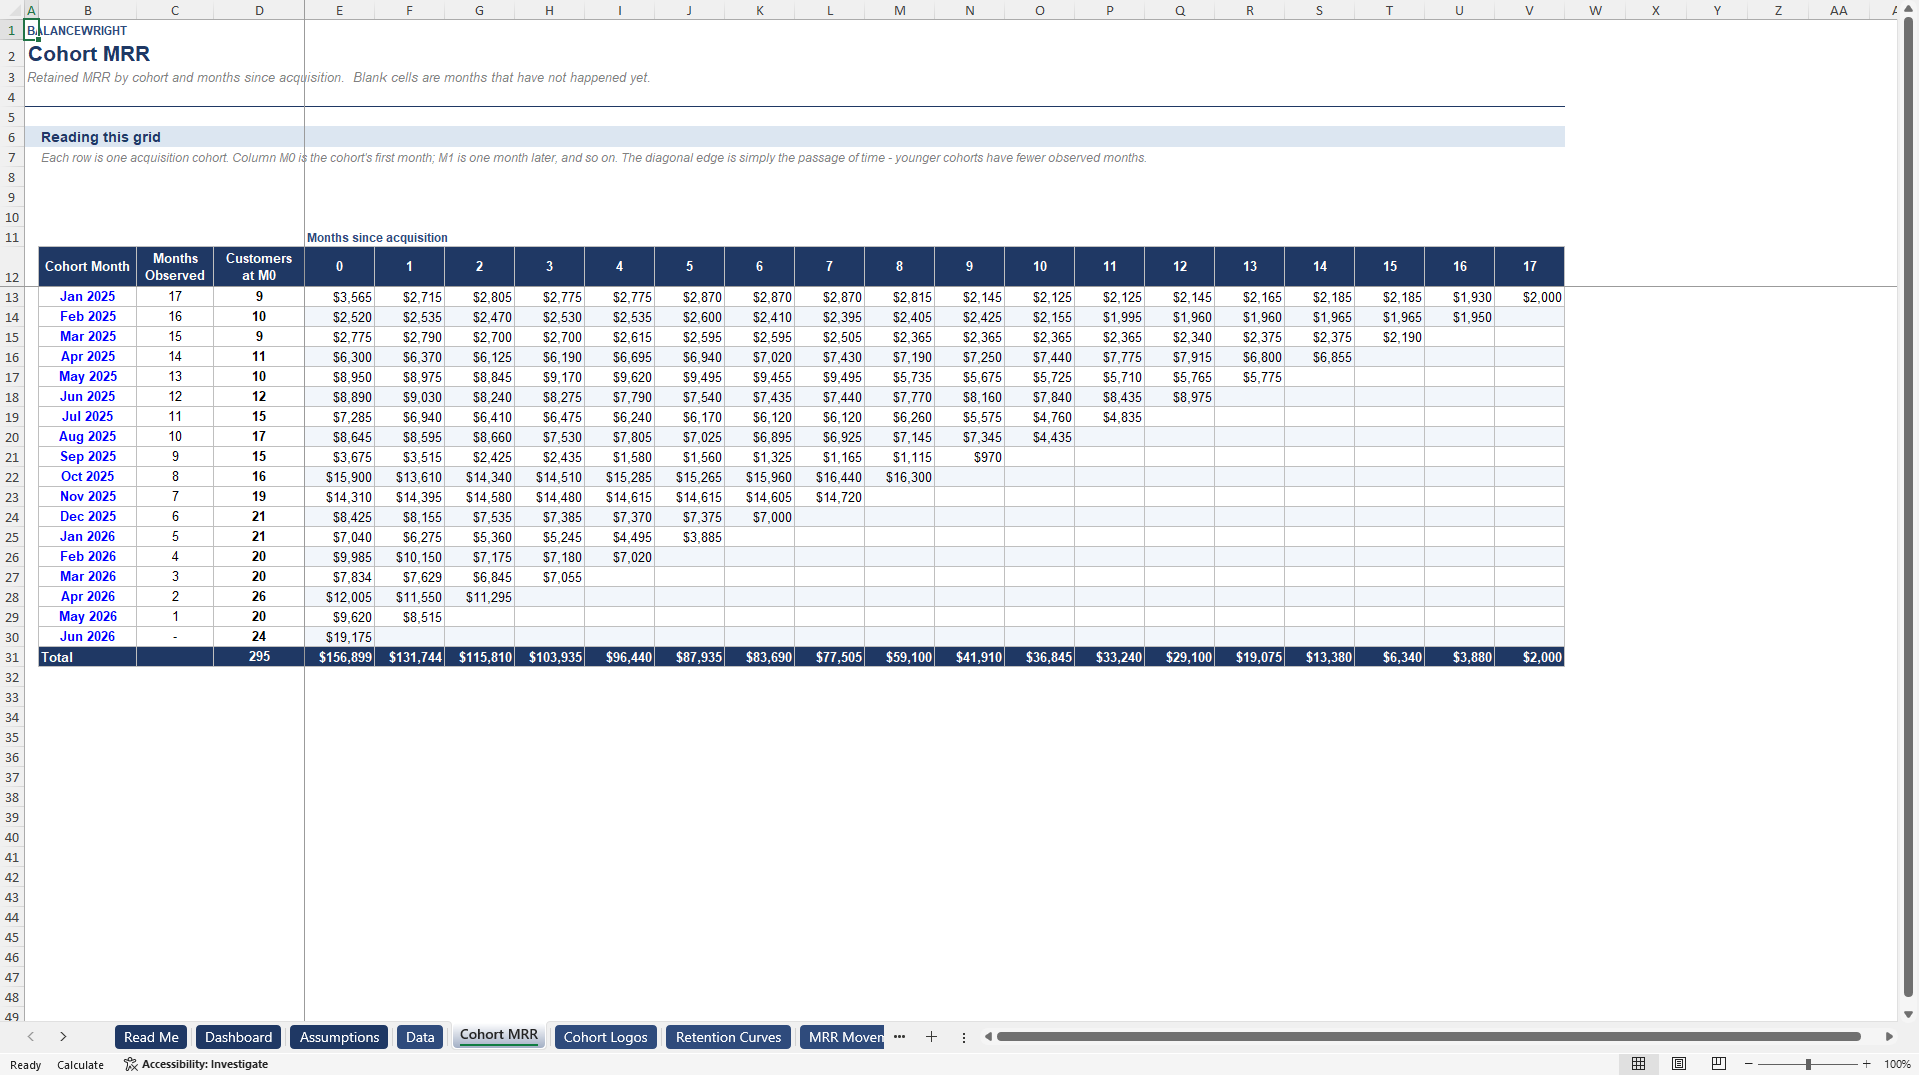
Task: Select the $83,690 total cell
Action: 760,657
